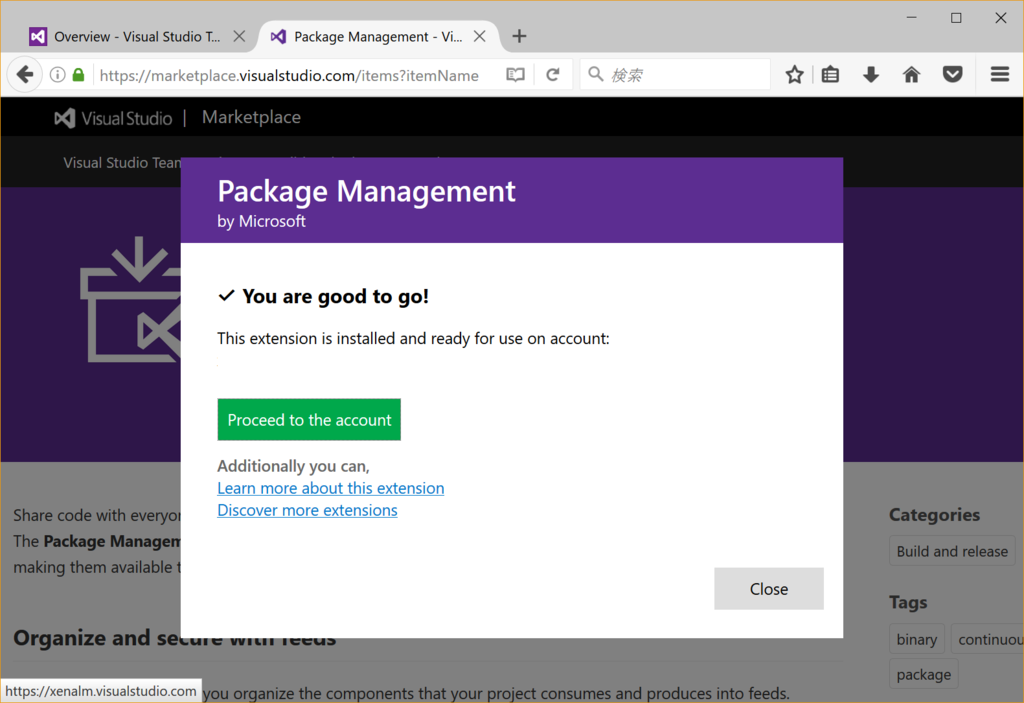Screen dimensions: 1024x703
Task: Click the Package Management extension icon
Action: (131, 300)
